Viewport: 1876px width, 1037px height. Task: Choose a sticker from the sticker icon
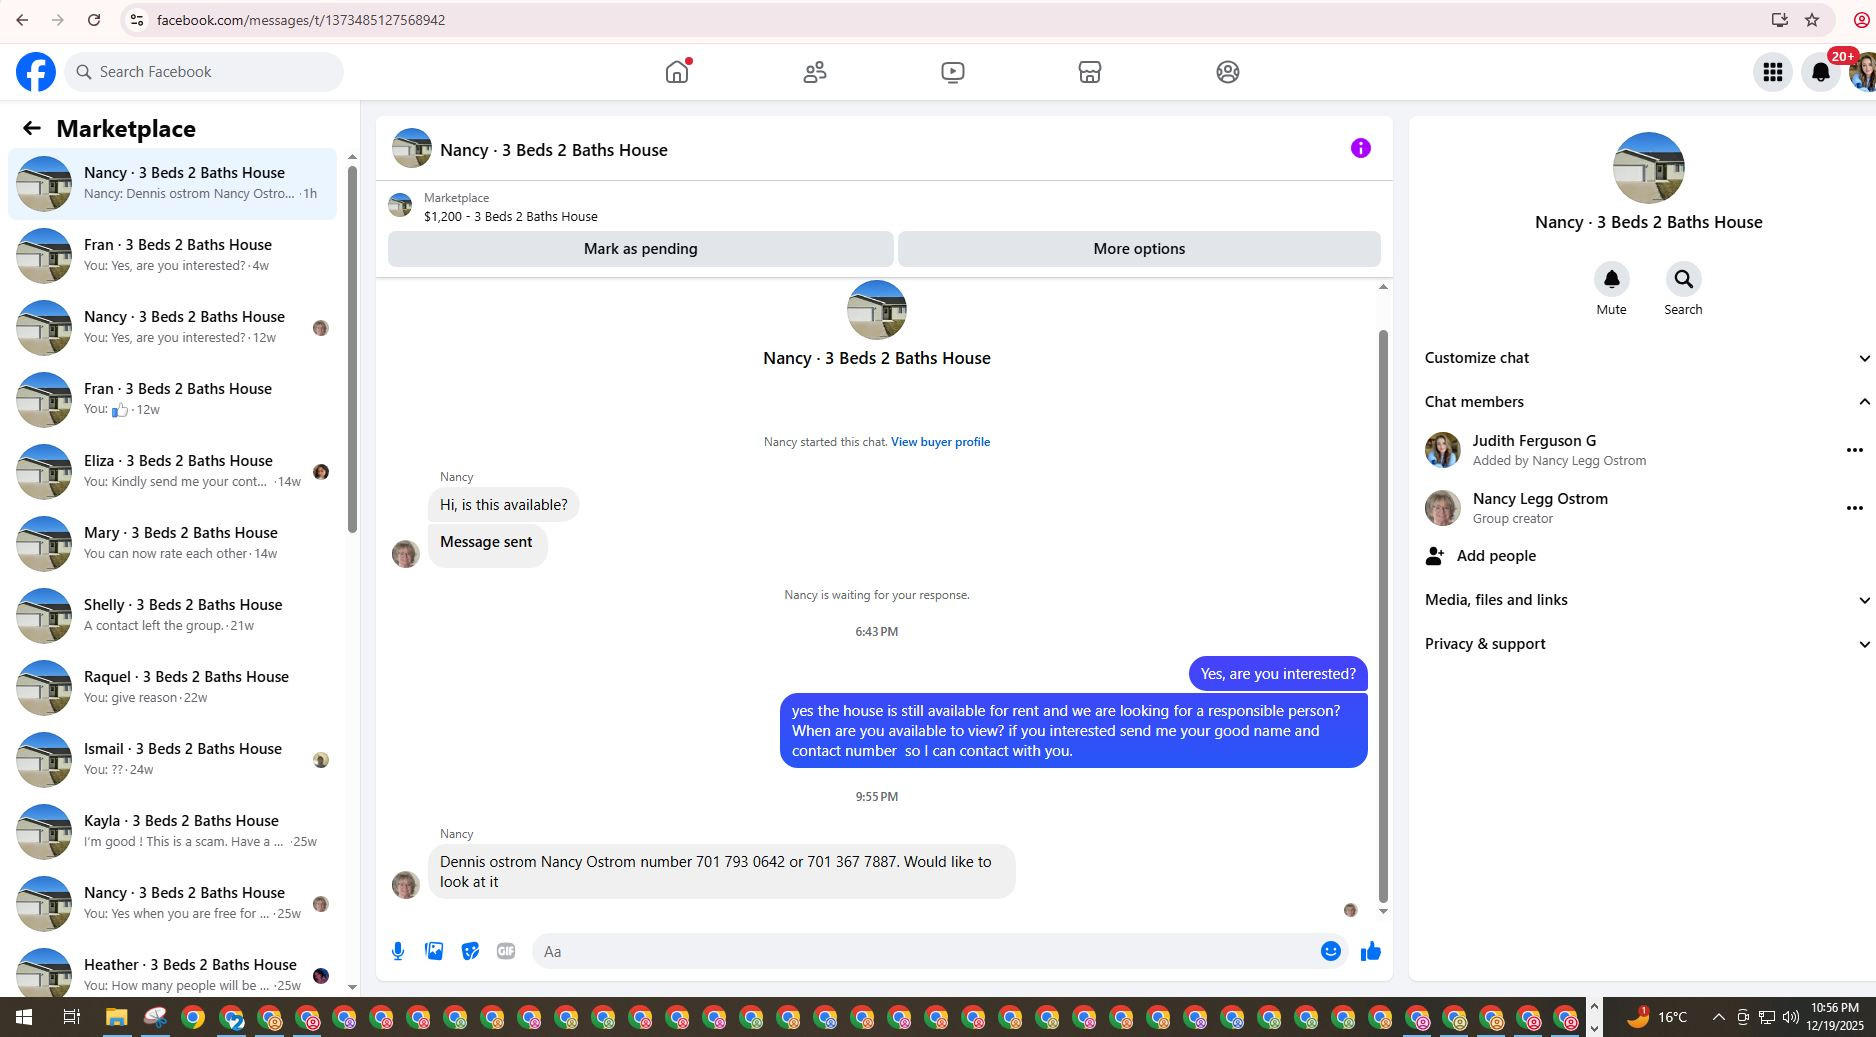[x=470, y=951]
